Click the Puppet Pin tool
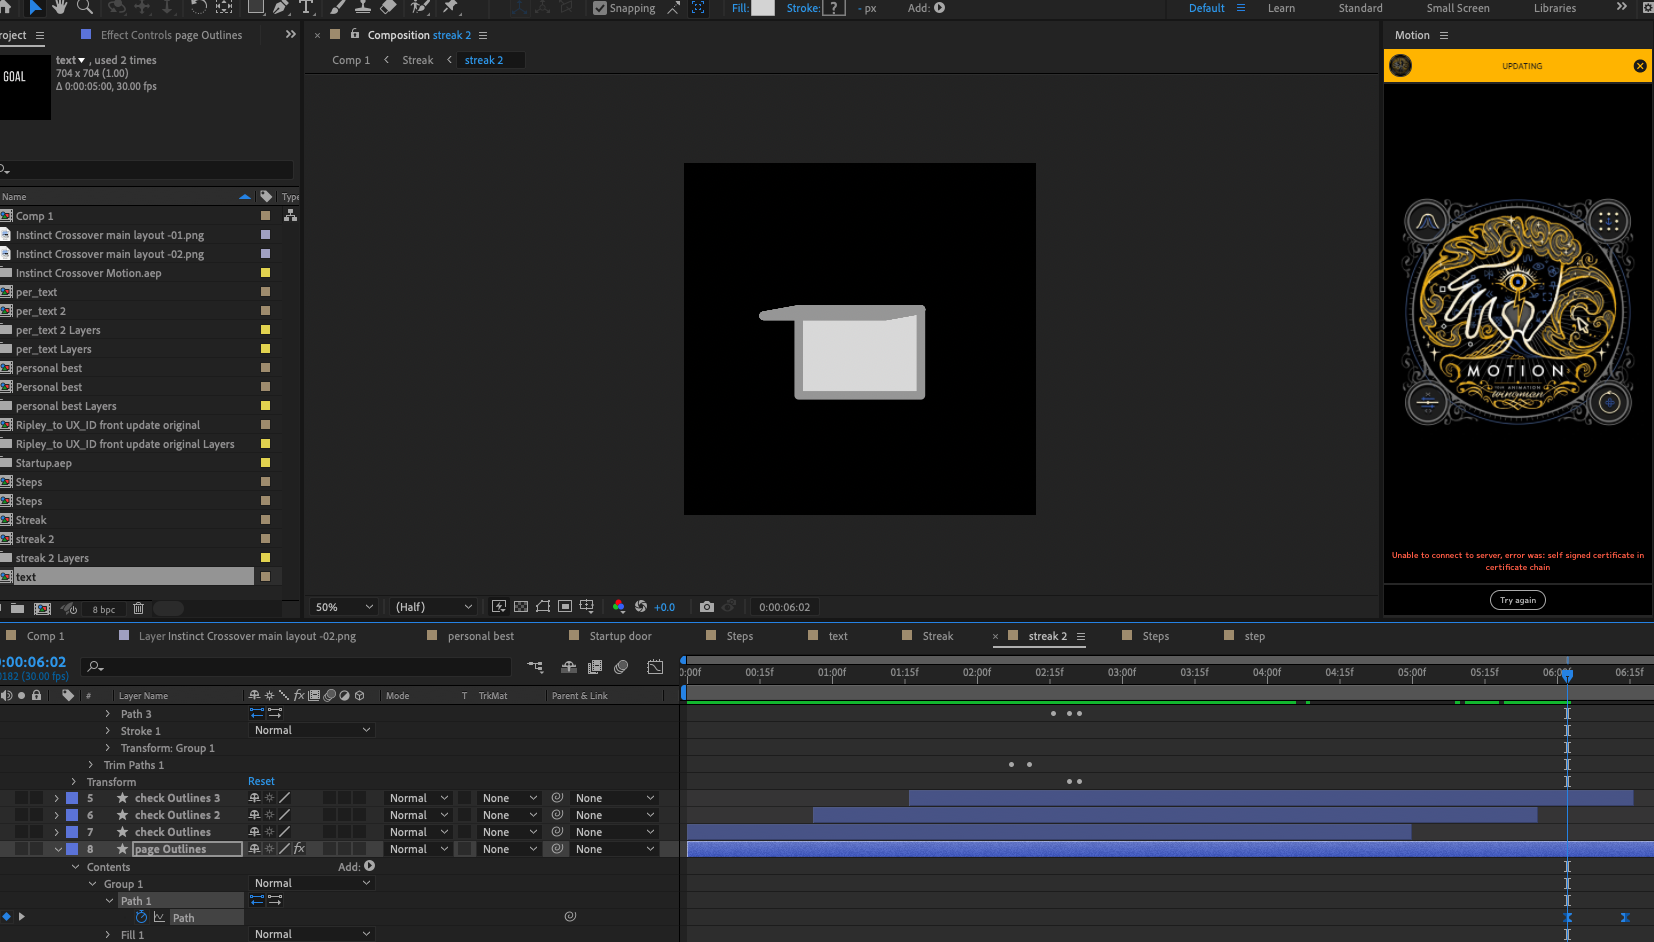 click(451, 7)
